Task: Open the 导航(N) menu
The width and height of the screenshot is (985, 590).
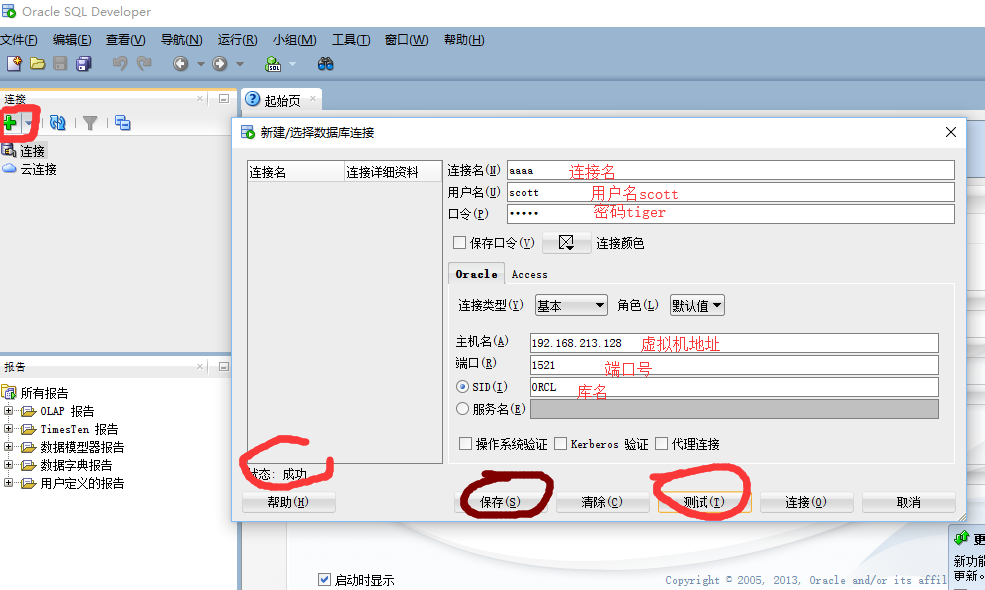Action: [x=182, y=40]
